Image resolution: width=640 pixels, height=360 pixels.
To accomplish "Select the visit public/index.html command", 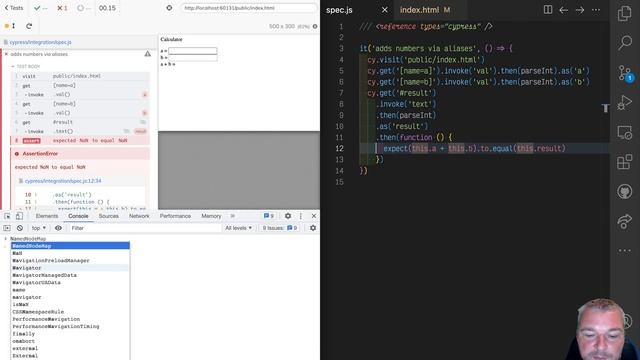I will point(80,76).
